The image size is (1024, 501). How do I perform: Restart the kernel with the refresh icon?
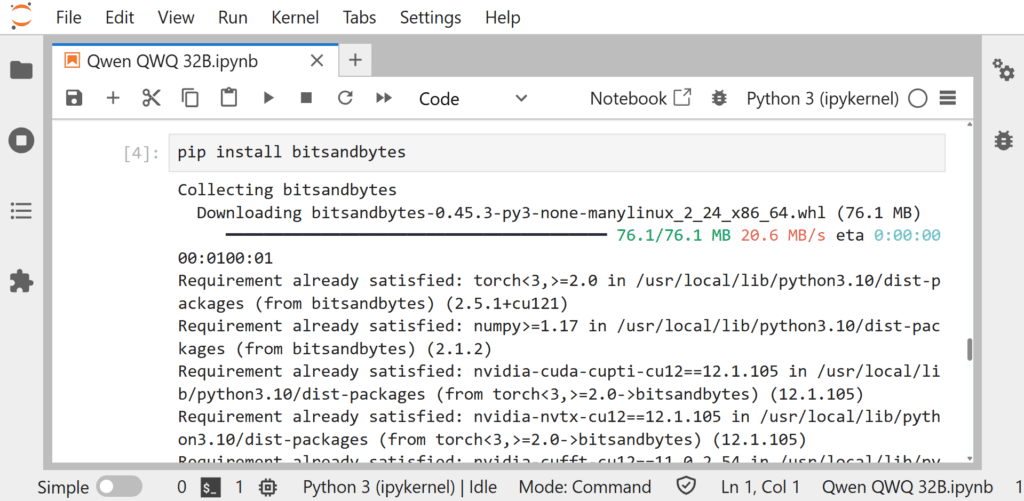[x=345, y=98]
